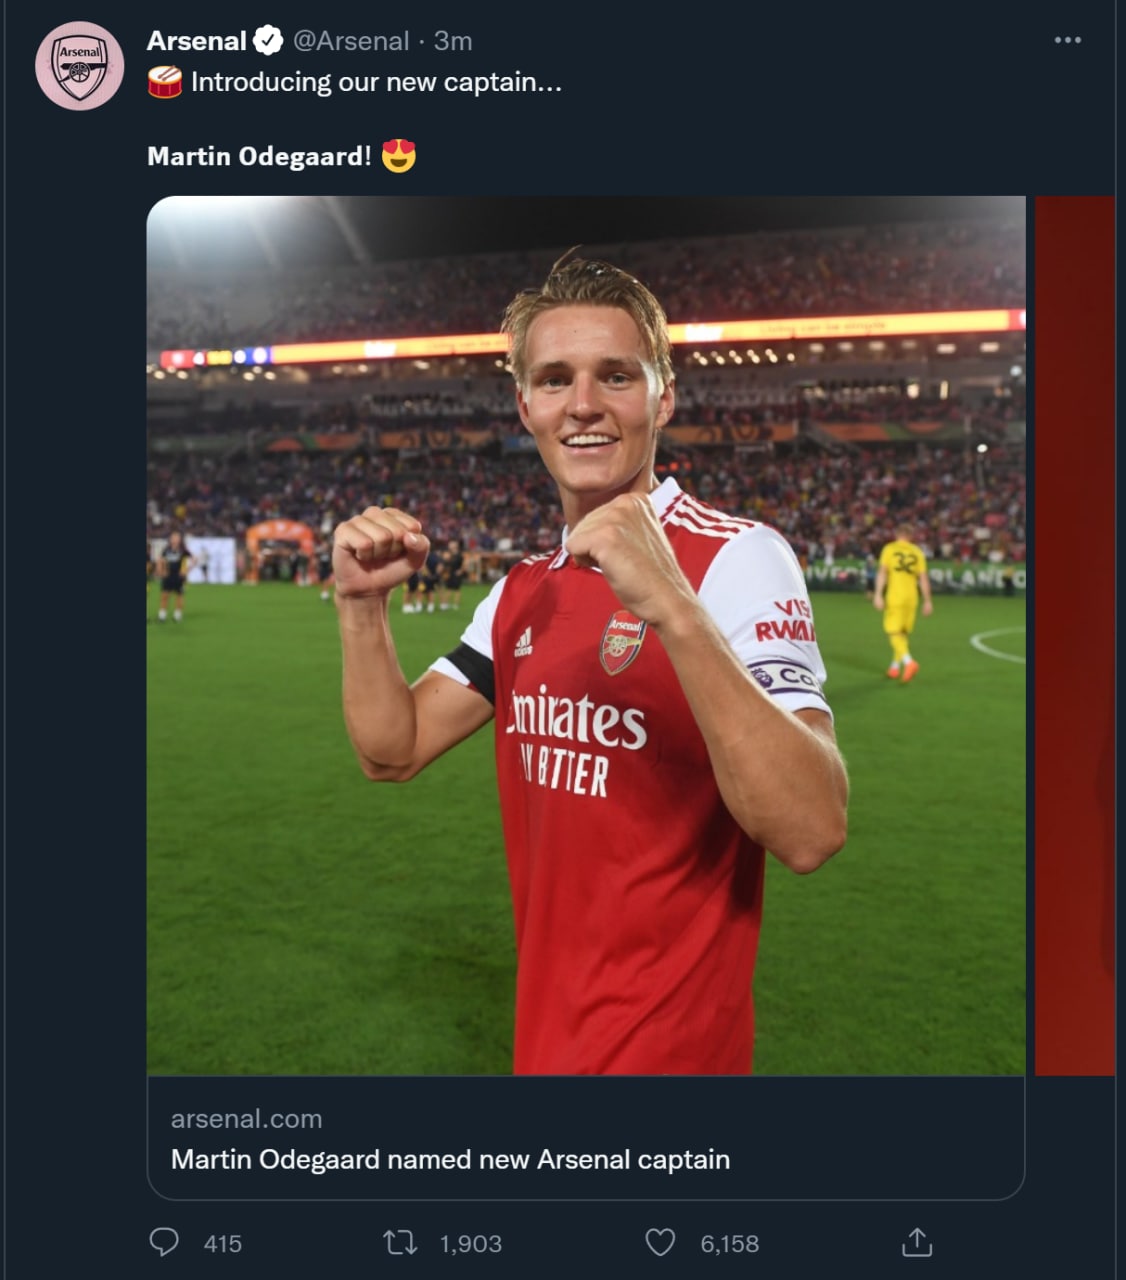Click the "Introducing our new captain..." tweet text
Image resolution: width=1126 pixels, height=1280 pixels.
coord(376,82)
